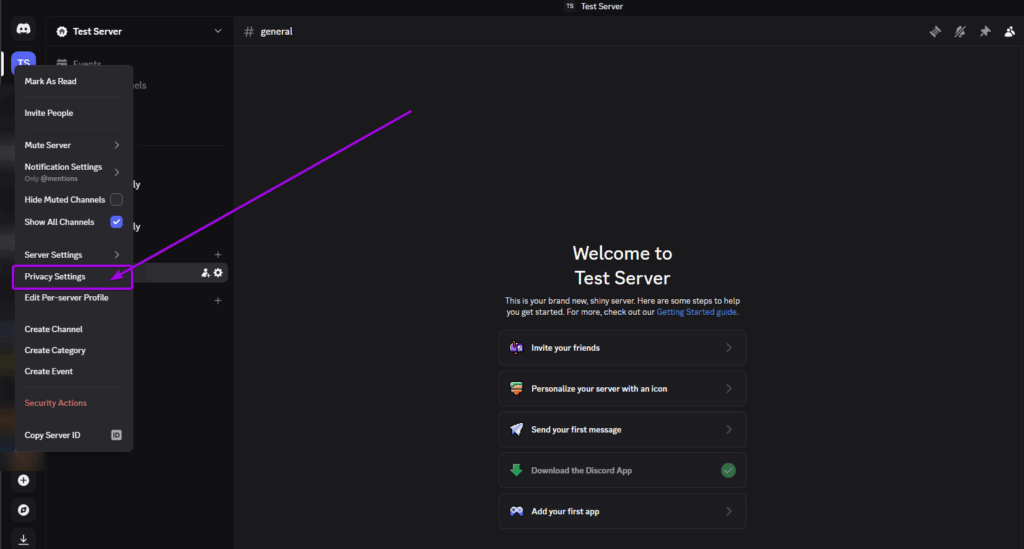The image size is (1024, 549).
Task: Click the Copy Server ID badge icon
Action: coord(116,435)
